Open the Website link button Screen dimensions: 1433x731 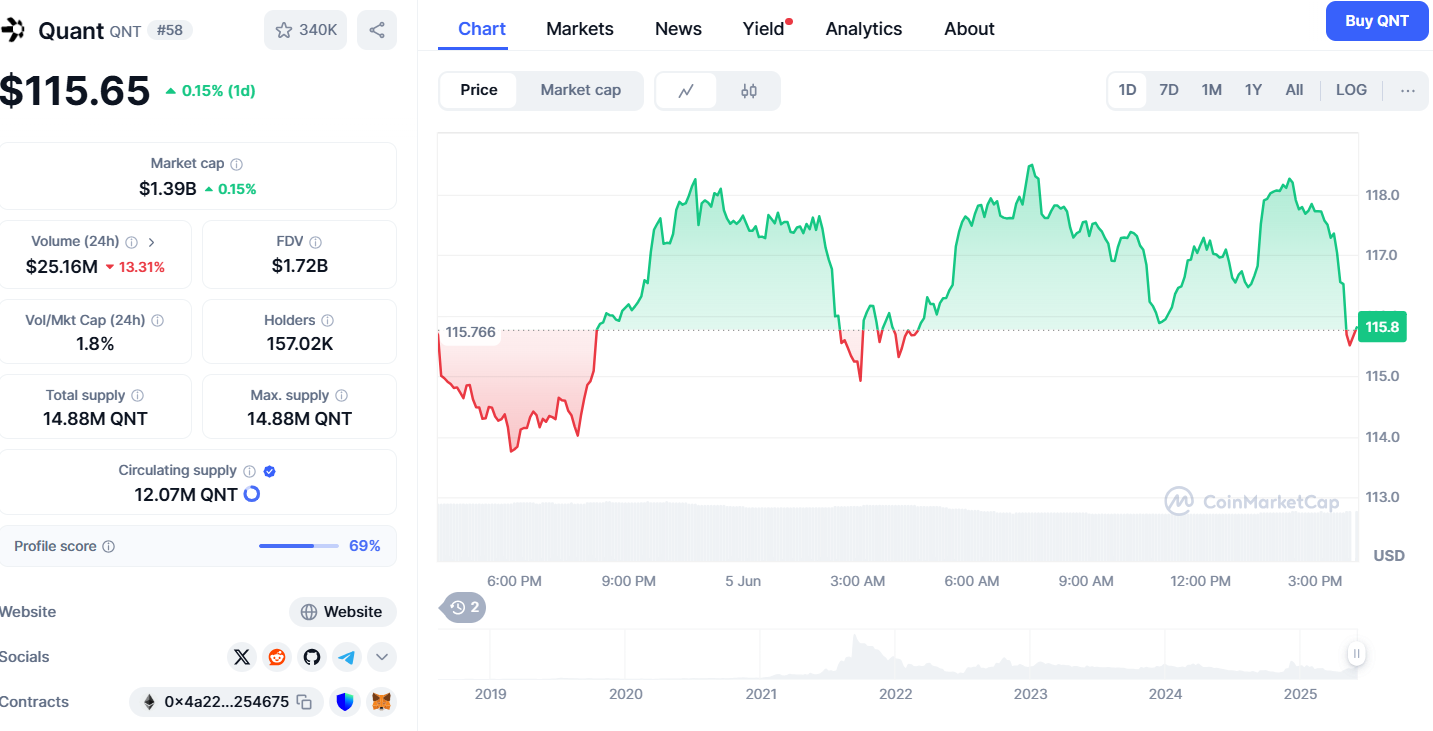[343, 612]
